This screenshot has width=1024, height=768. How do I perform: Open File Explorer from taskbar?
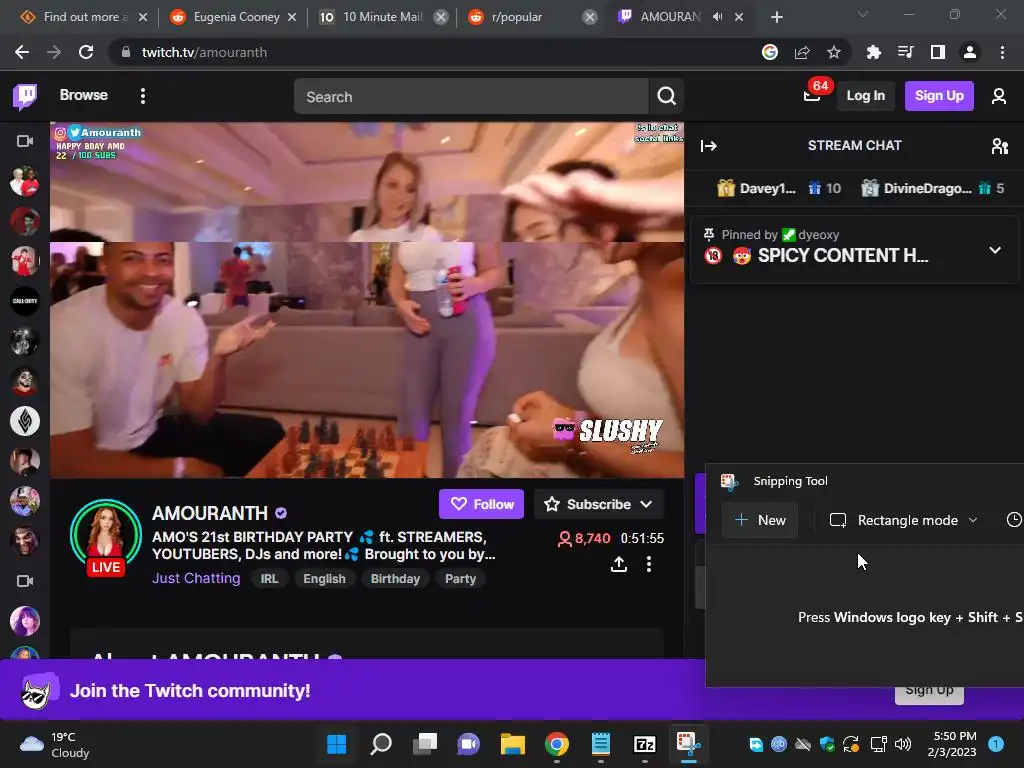(x=513, y=744)
